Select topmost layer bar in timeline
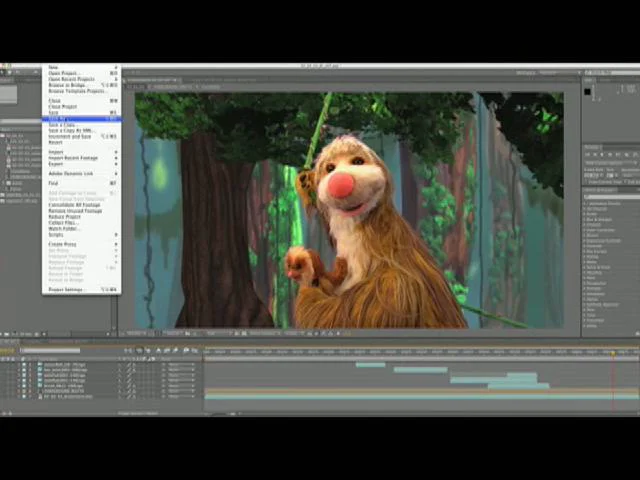Image resolution: width=640 pixels, height=480 pixels. pos(370,364)
